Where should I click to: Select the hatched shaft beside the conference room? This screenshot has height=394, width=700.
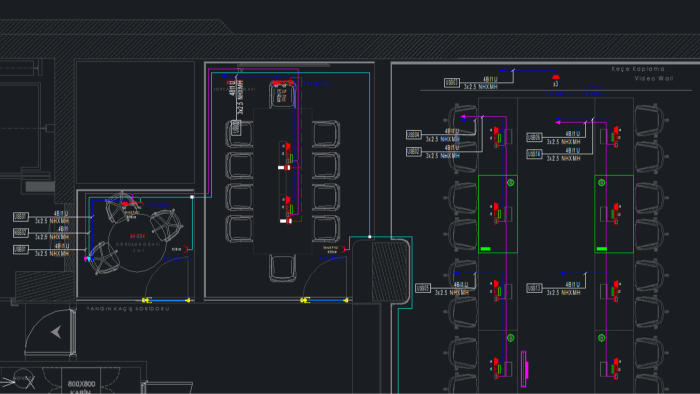(390, 271)
